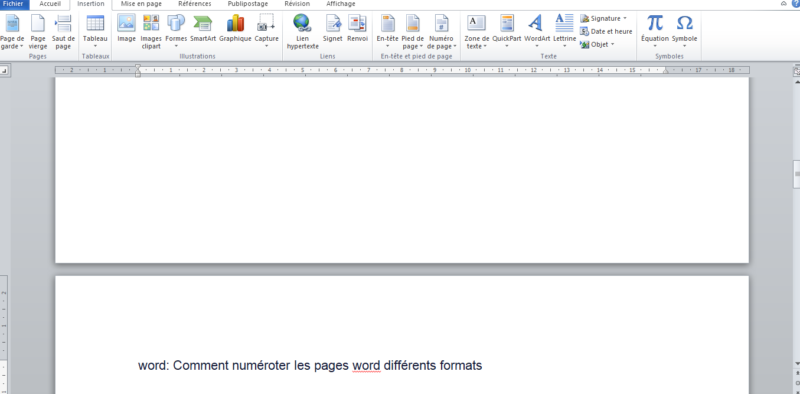800x394 pixels.
Task: Open Numéro de page options
Action: pos(441,32)
